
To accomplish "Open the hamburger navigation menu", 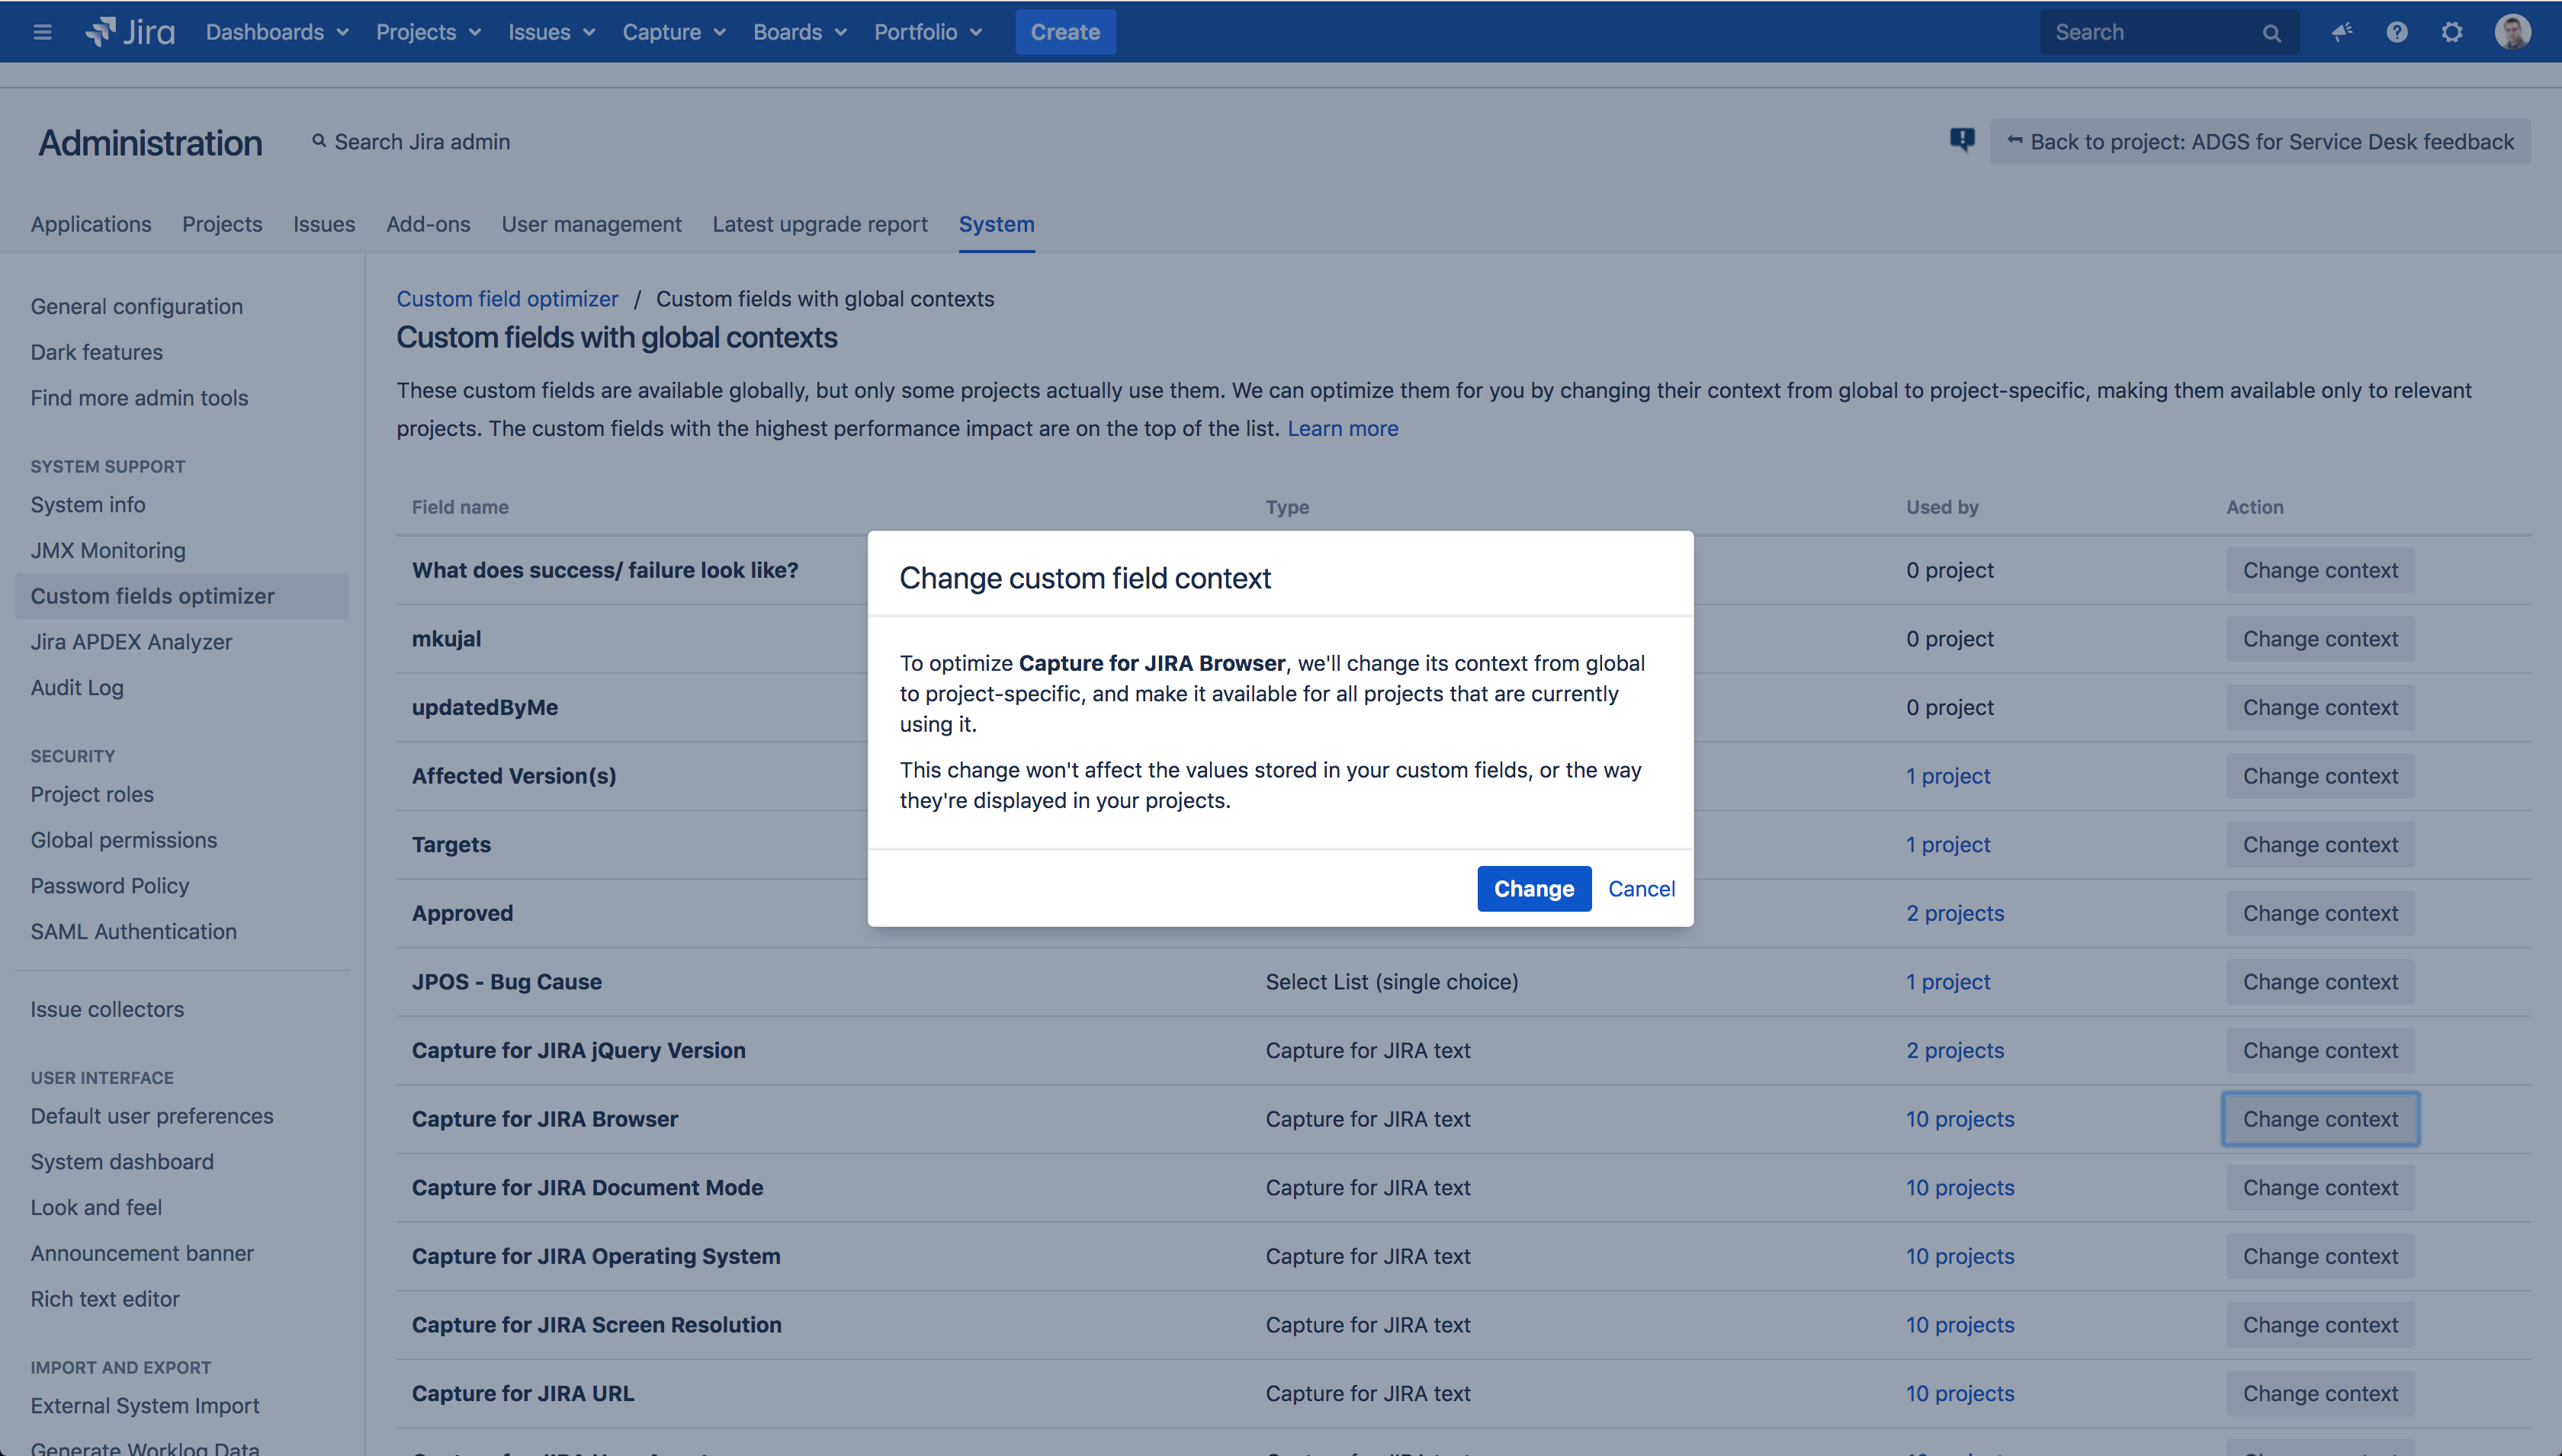I will [x=41, y=31].
